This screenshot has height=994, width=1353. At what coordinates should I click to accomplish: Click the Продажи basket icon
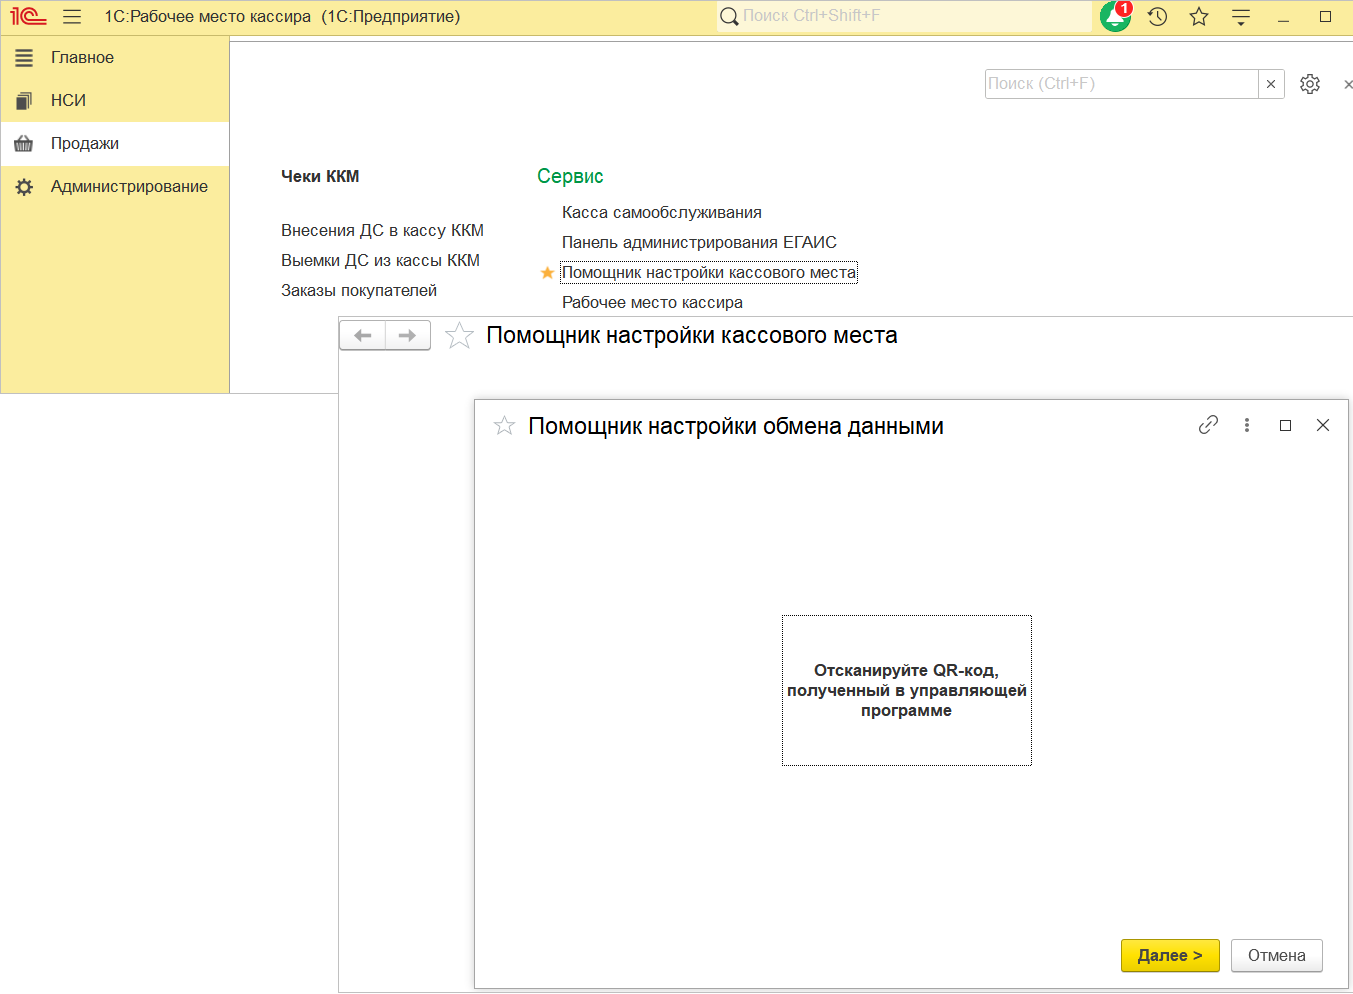(x=24, y=144)
